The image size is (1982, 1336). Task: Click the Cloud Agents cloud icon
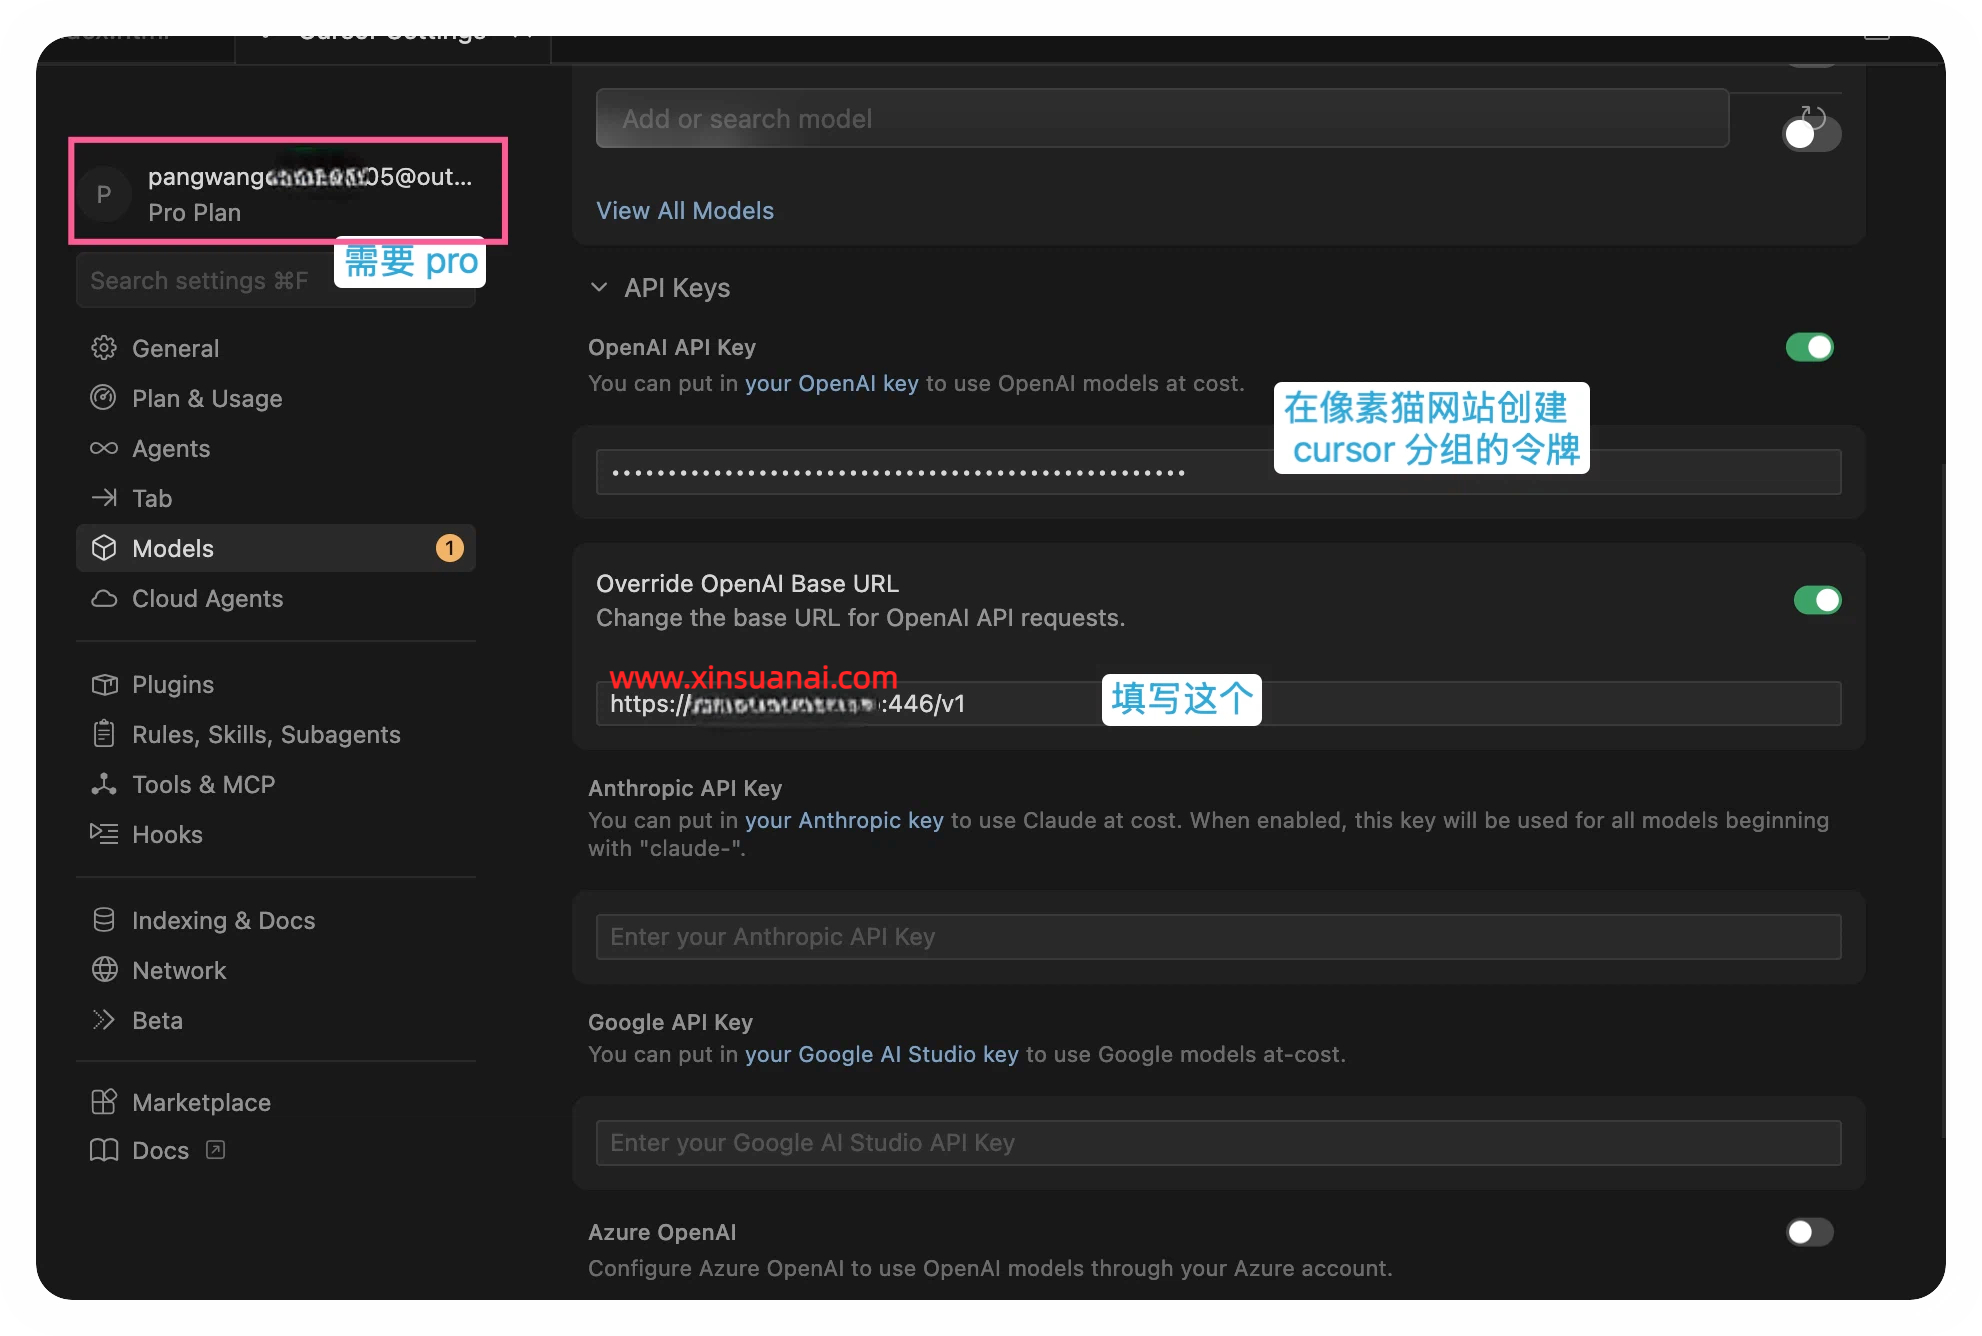[104, 598]
